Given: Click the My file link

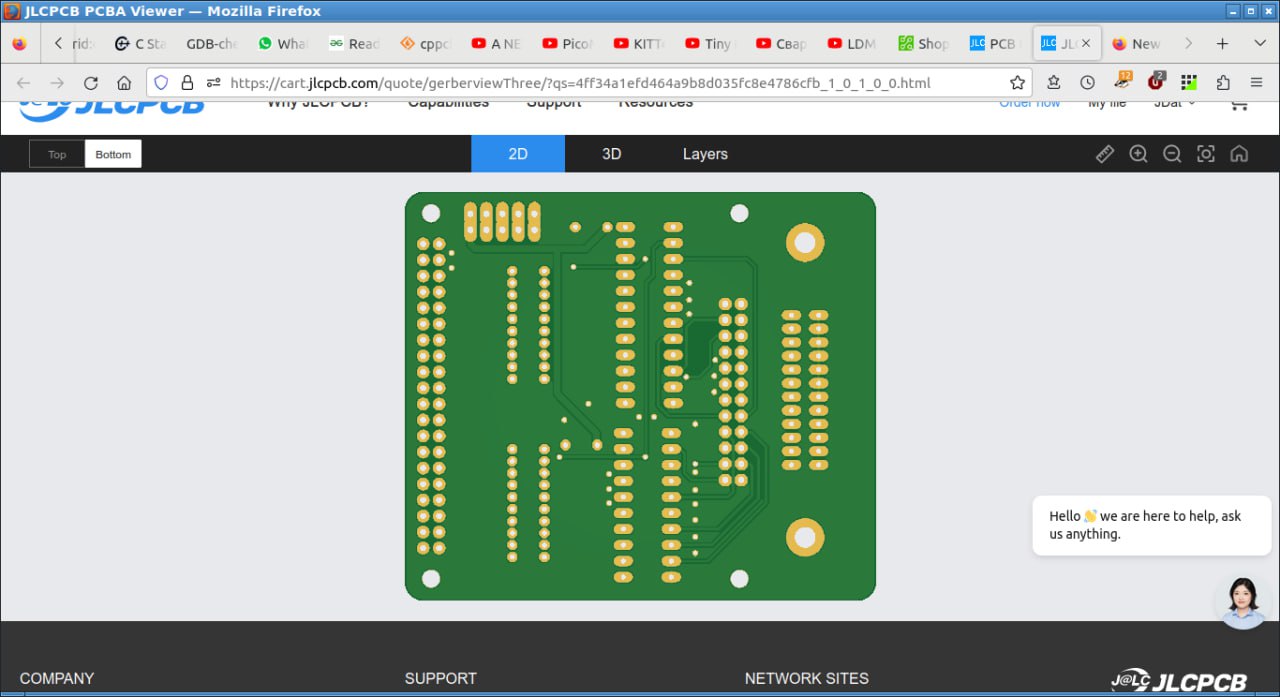Looking at the screenshot, I should pyautogui.click(x=1107, y=103).
